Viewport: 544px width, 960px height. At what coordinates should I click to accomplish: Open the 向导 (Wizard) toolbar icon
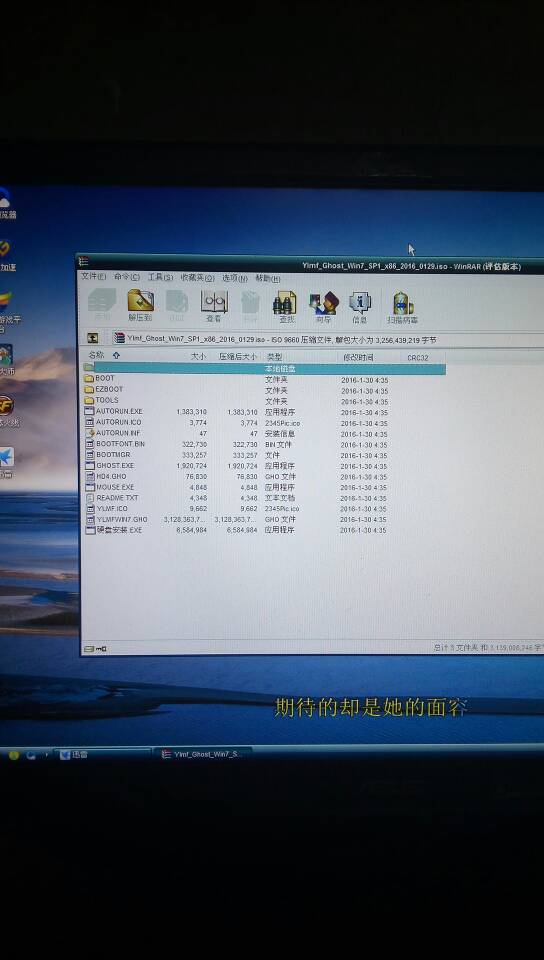click(x=323, y=307)
